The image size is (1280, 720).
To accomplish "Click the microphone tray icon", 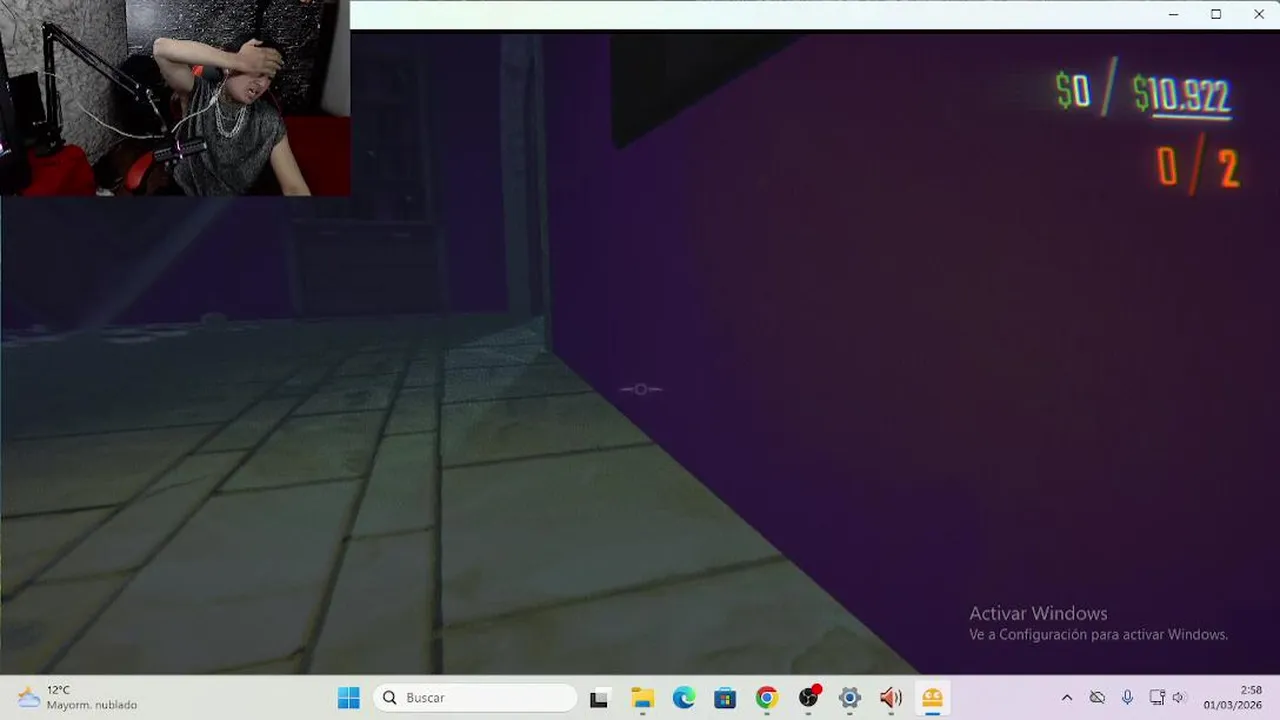I will pyautogui.click(x=1127, y=698).
